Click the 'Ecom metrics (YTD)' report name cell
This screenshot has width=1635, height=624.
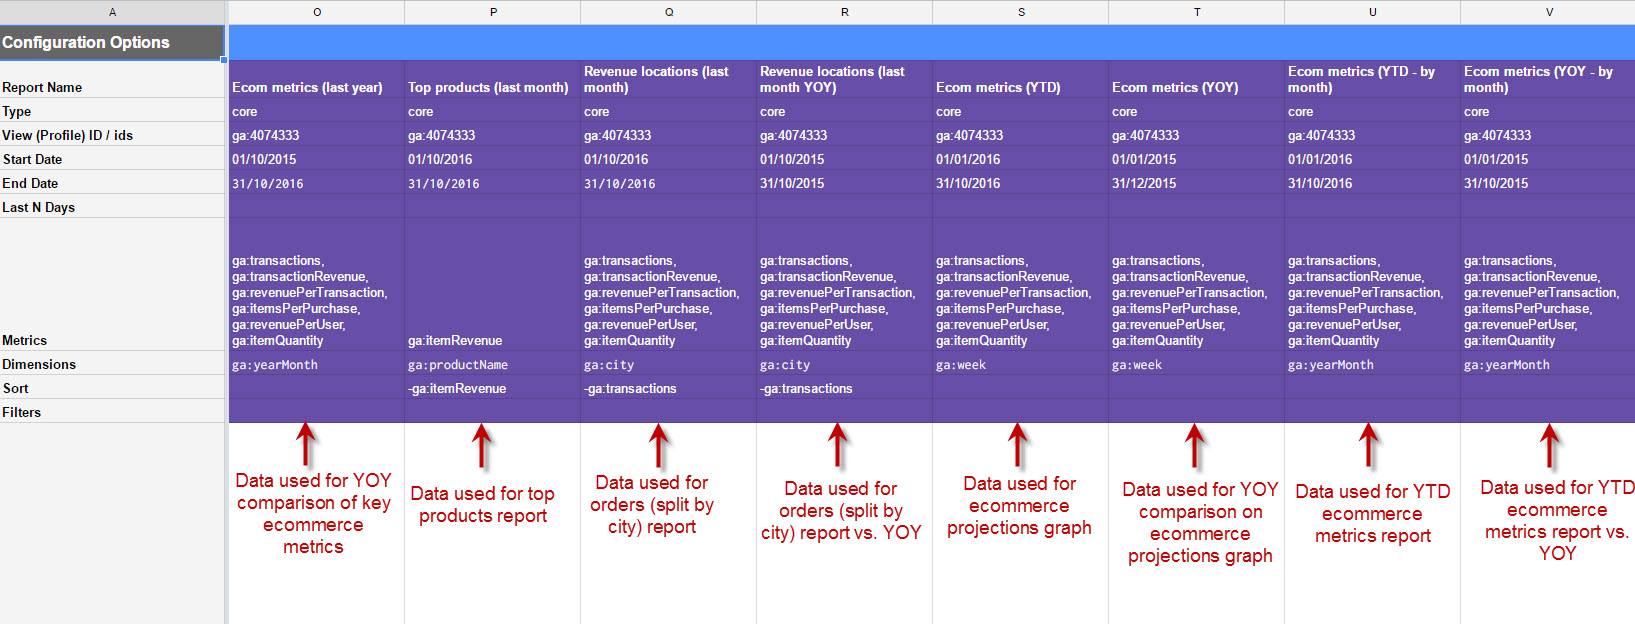pyautogui.click(x=1021, y=79)
